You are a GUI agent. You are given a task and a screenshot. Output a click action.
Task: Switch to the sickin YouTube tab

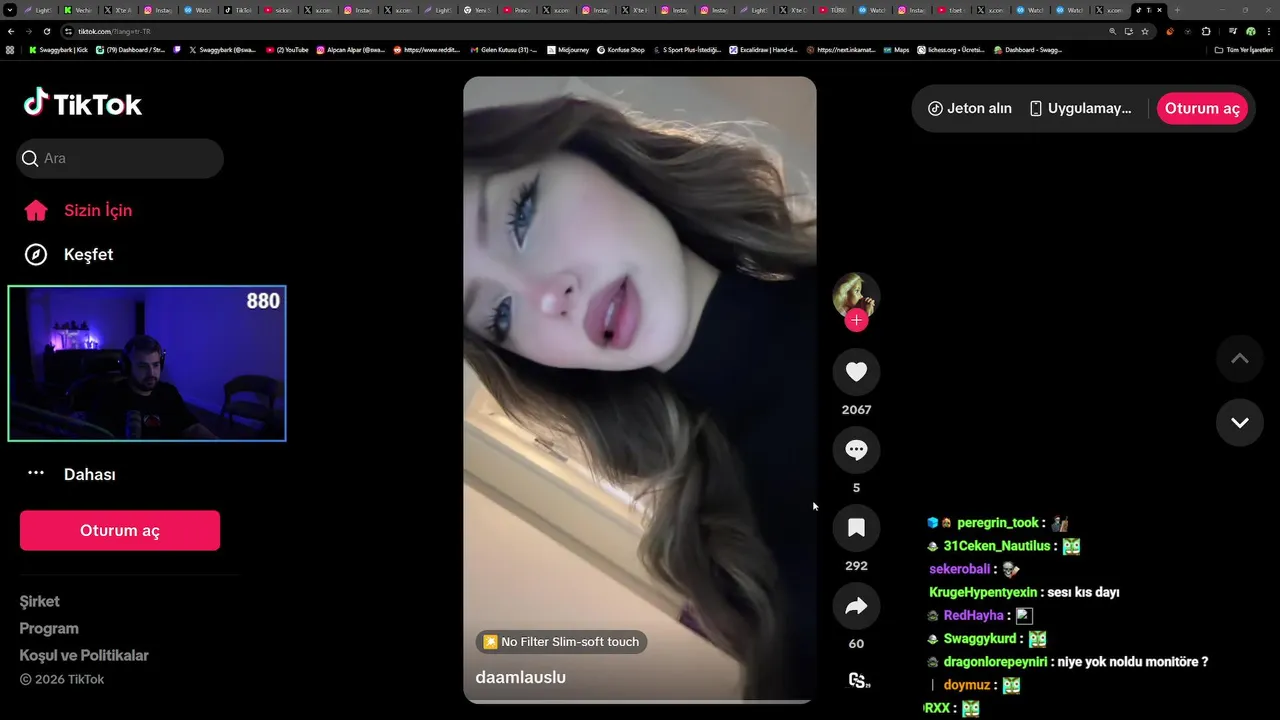278,10
